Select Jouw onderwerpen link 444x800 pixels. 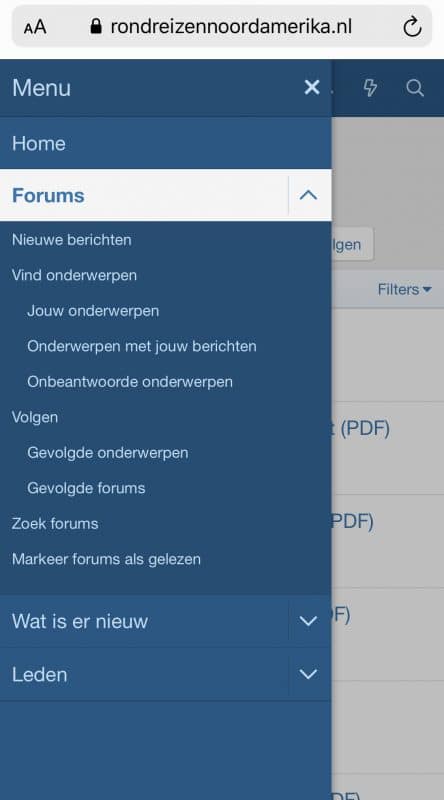tap(93, 311)
